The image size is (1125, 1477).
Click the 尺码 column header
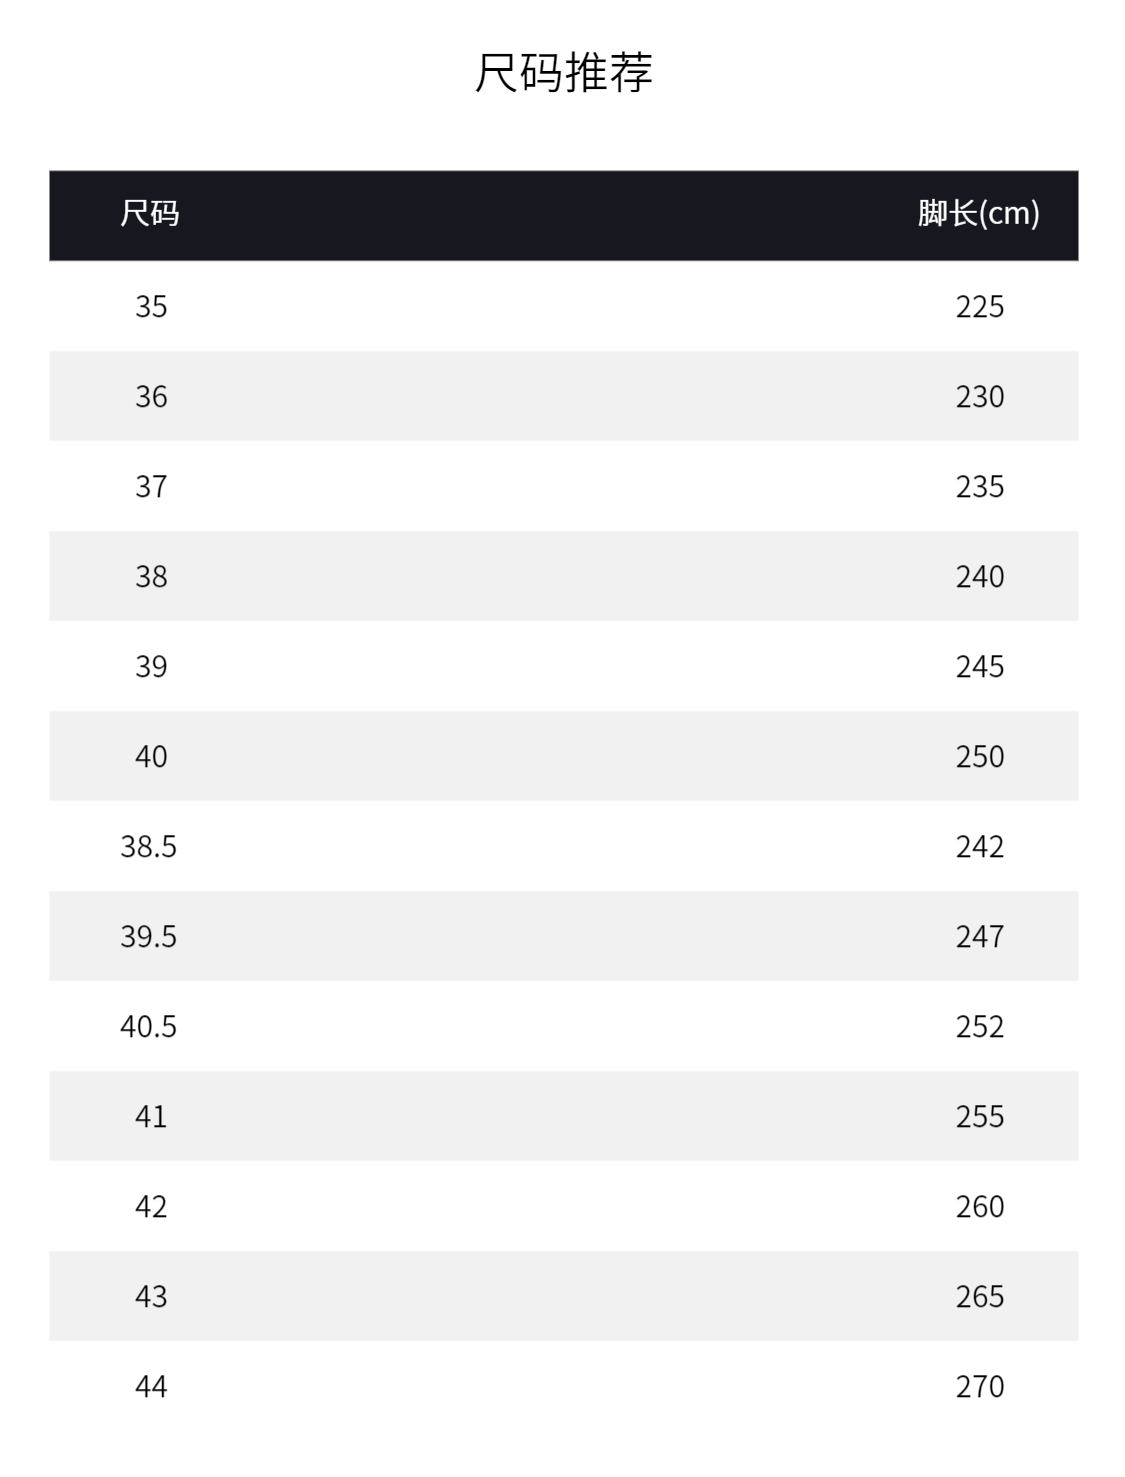(x=150, y=214)
